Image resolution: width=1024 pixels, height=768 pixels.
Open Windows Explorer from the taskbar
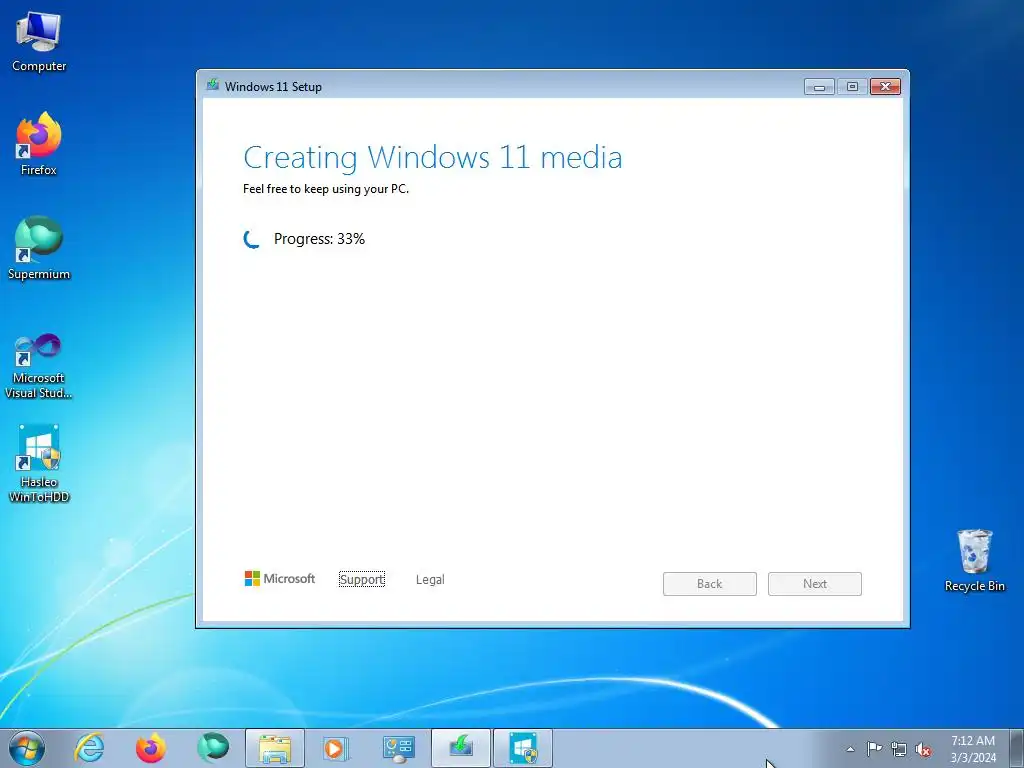click(x=275, y=748)
